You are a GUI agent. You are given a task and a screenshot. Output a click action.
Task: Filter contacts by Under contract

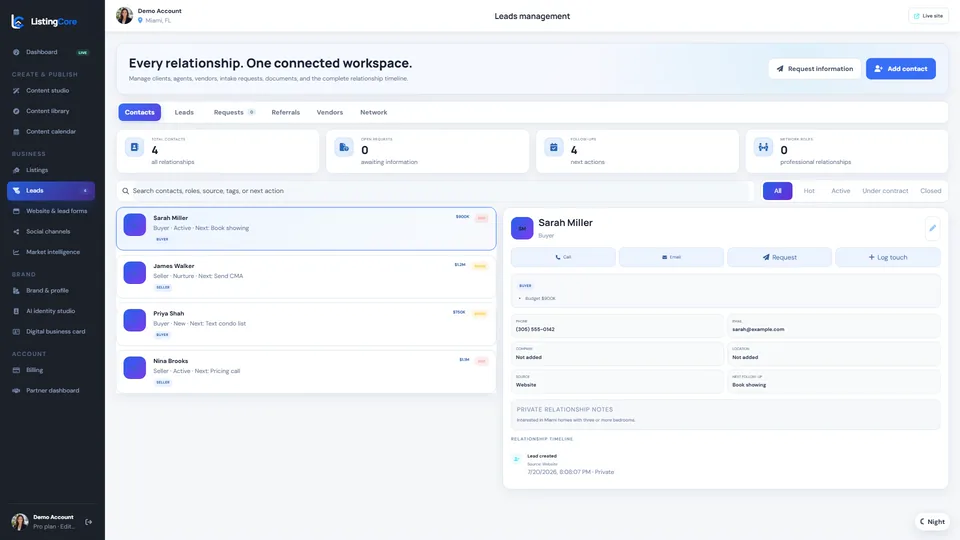coord(885,191)
